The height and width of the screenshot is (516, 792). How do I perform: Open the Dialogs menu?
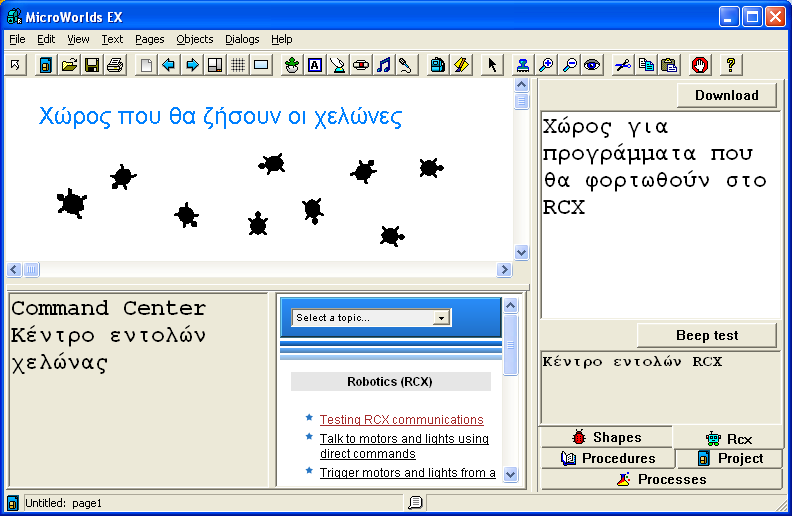click(242, 39)
